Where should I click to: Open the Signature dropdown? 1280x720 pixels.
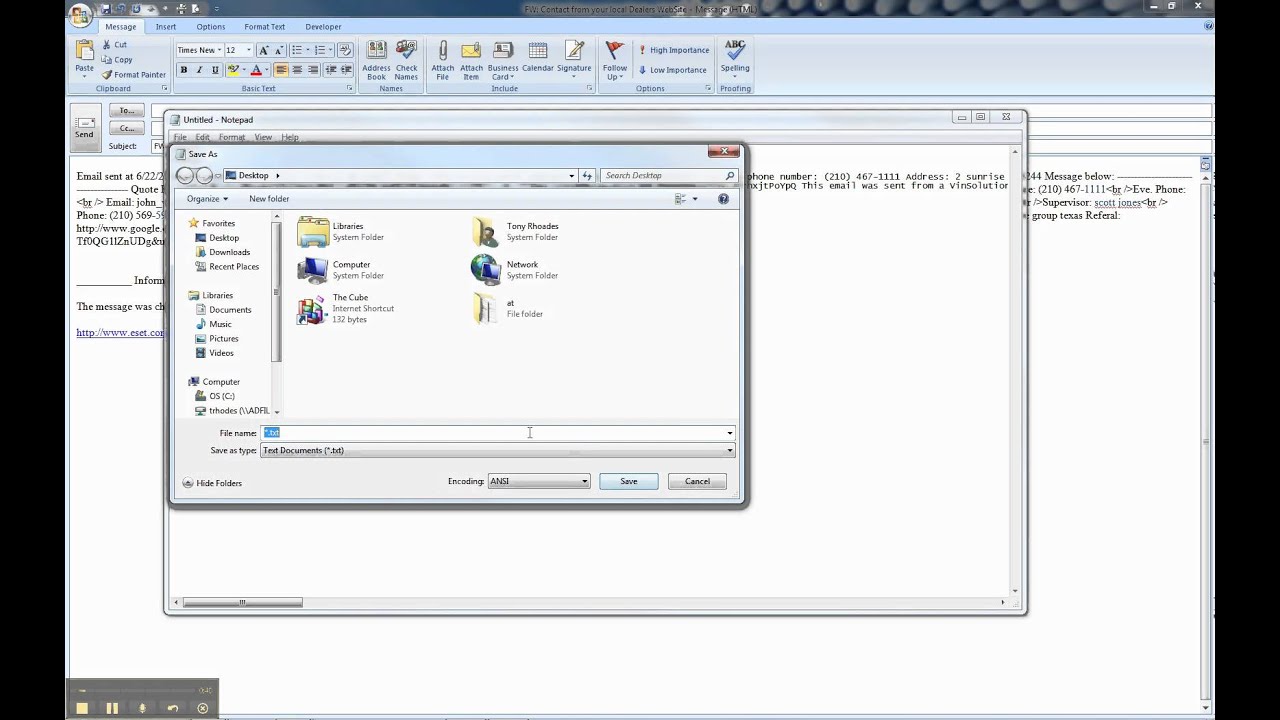coord(574,60)
